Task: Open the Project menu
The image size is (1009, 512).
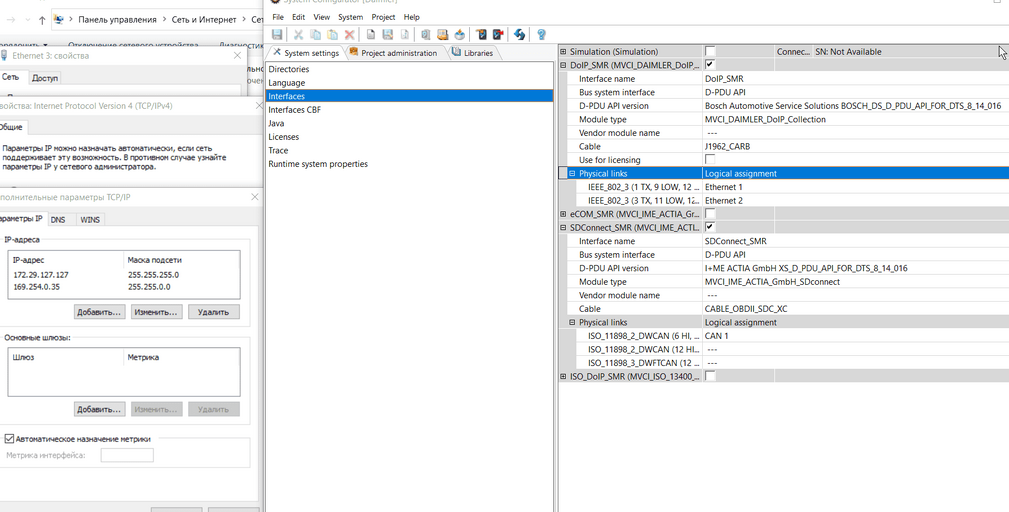Action: click(x=384, y=17)
